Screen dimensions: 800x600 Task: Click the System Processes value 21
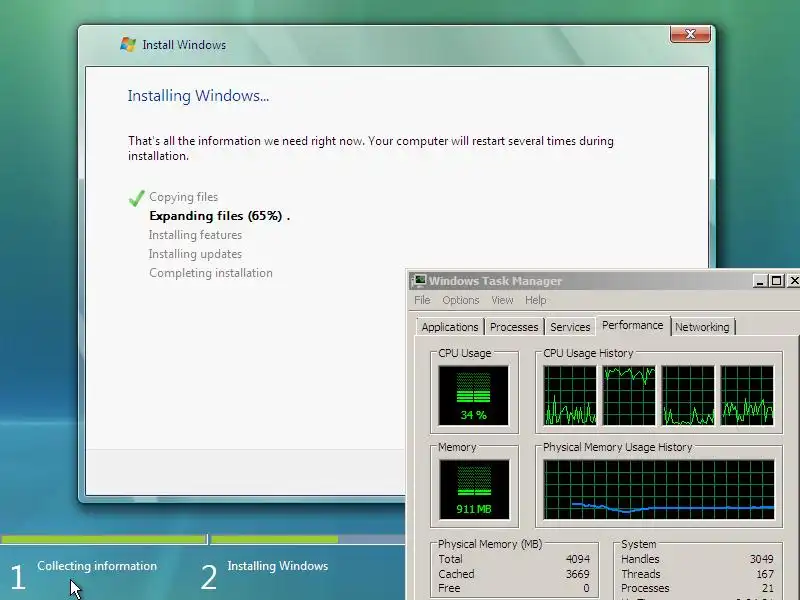(x=768, y=588)
